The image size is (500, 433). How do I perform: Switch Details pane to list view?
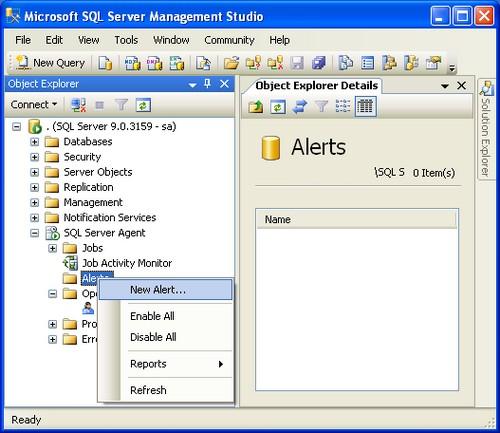[343, 106]
